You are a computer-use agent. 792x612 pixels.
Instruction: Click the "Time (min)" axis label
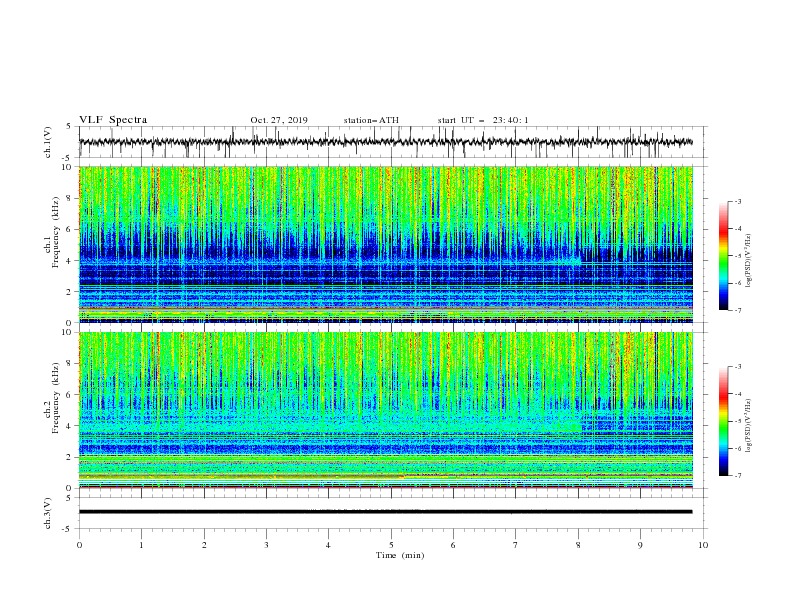tap(400, 555)
